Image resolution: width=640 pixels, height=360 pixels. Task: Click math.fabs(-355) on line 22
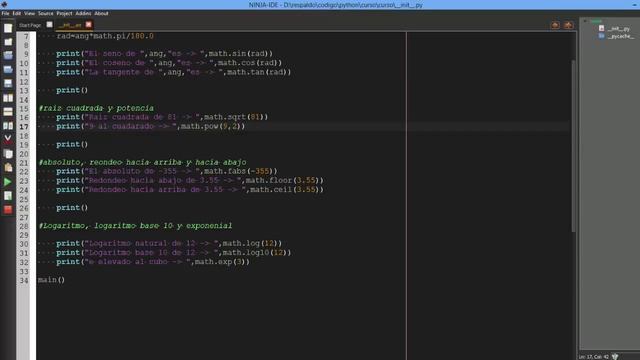[238, 171]
